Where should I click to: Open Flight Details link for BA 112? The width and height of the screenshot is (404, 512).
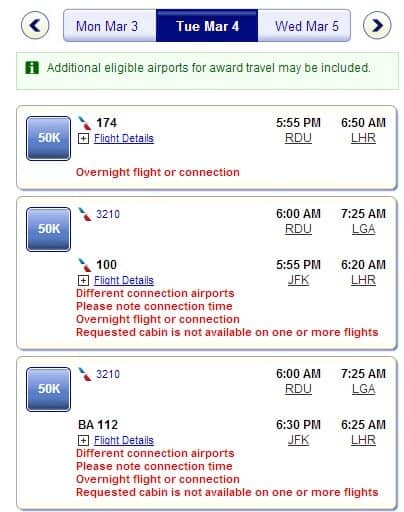(124, 440)
